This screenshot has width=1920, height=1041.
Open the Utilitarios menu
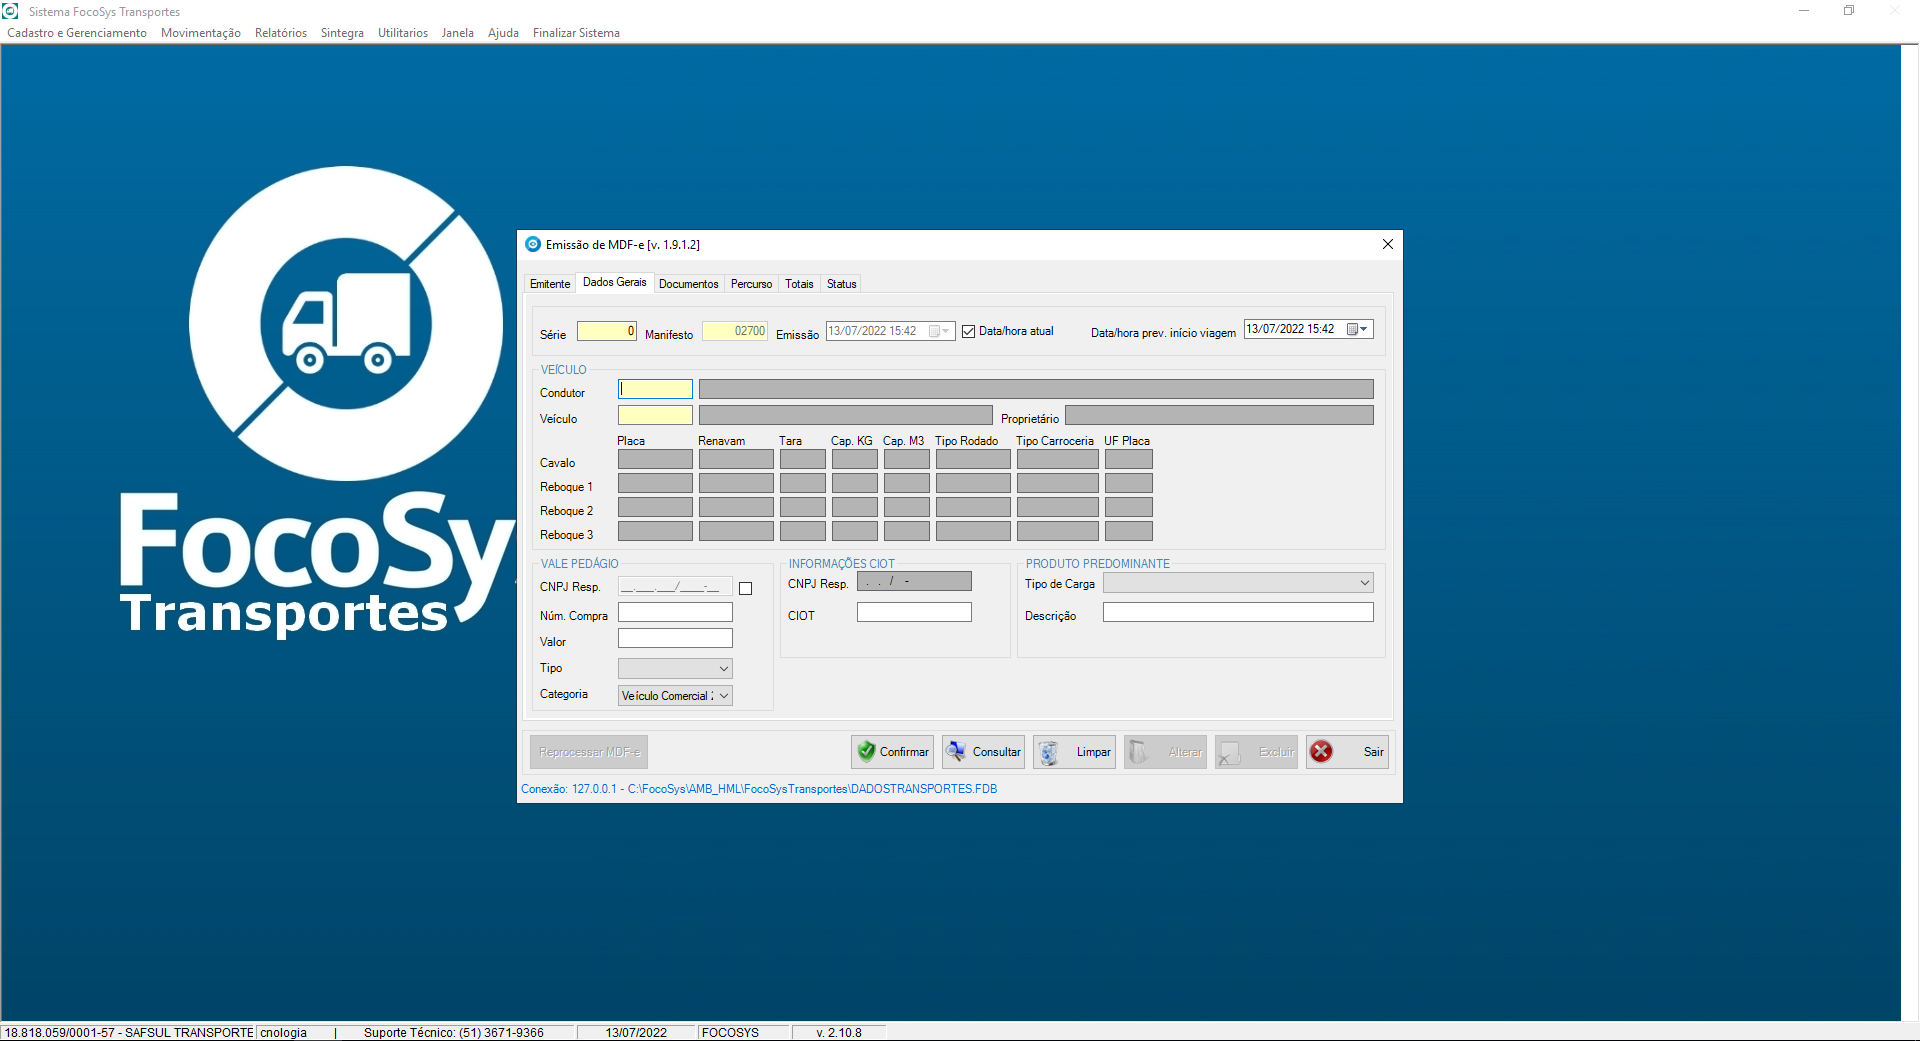(x=403, y=33)
